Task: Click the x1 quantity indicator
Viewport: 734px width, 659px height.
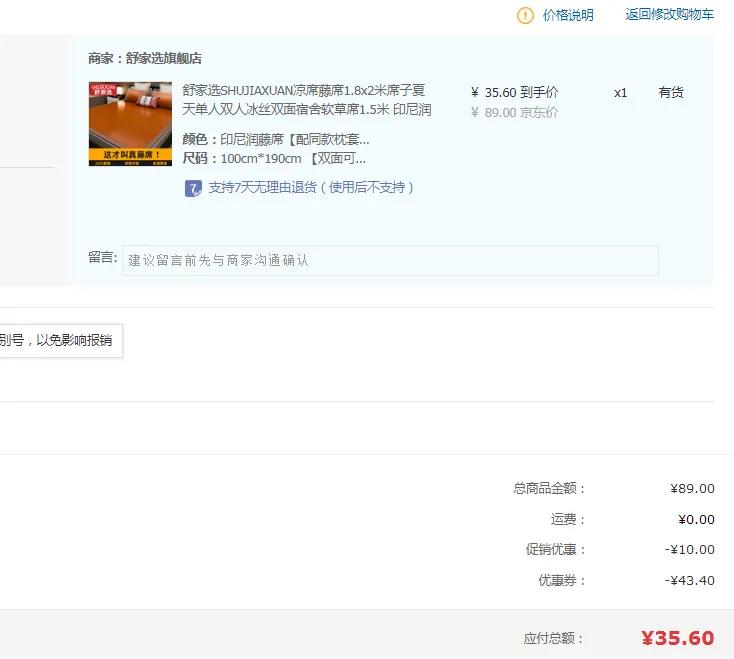Action: click(620, 93)
